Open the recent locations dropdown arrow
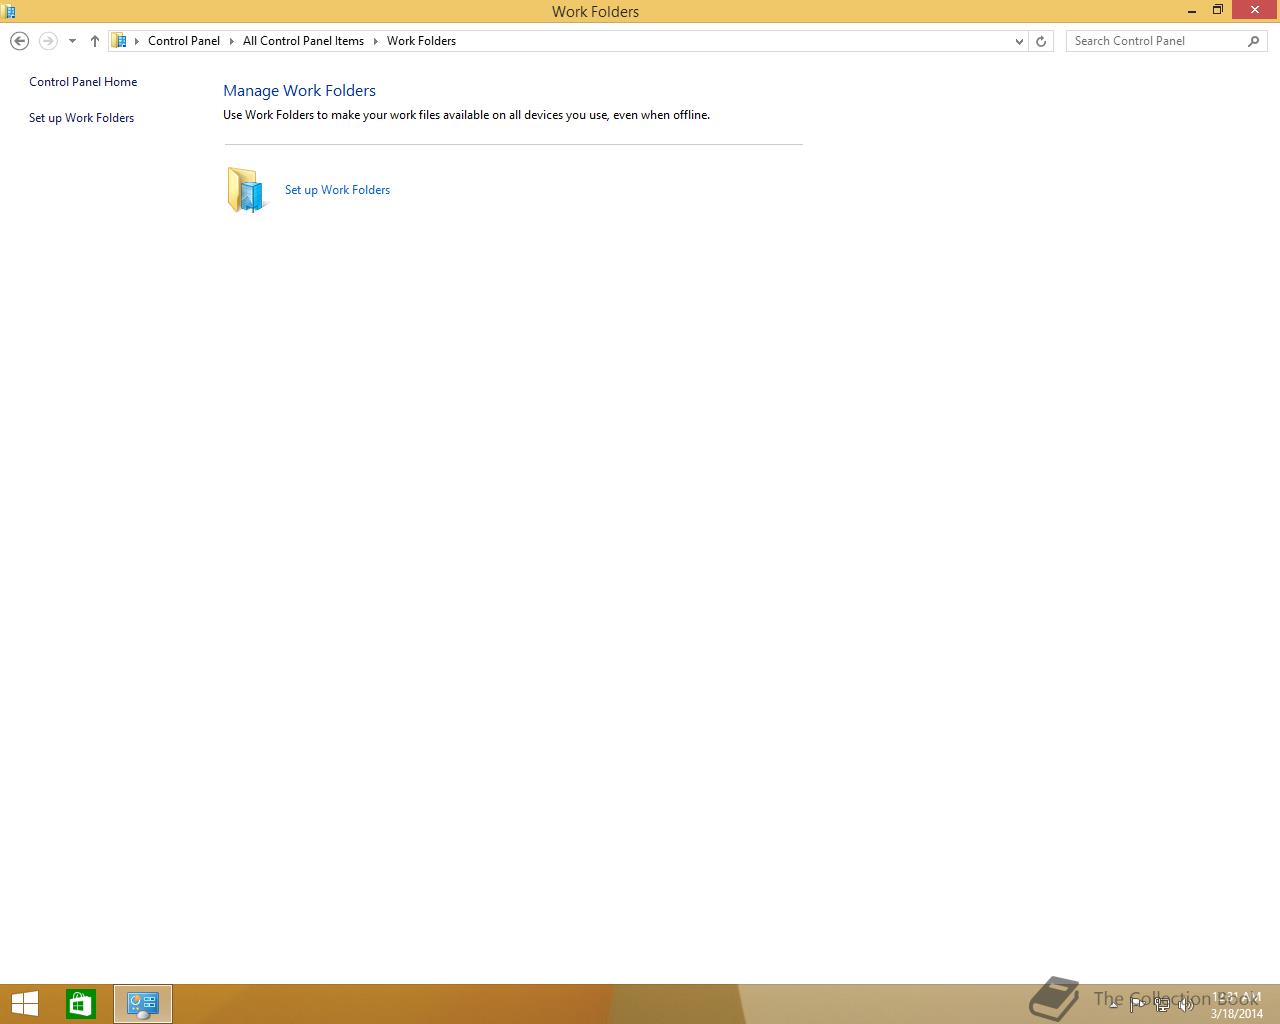This screenshot has width=1280, height=1024. 72,41
